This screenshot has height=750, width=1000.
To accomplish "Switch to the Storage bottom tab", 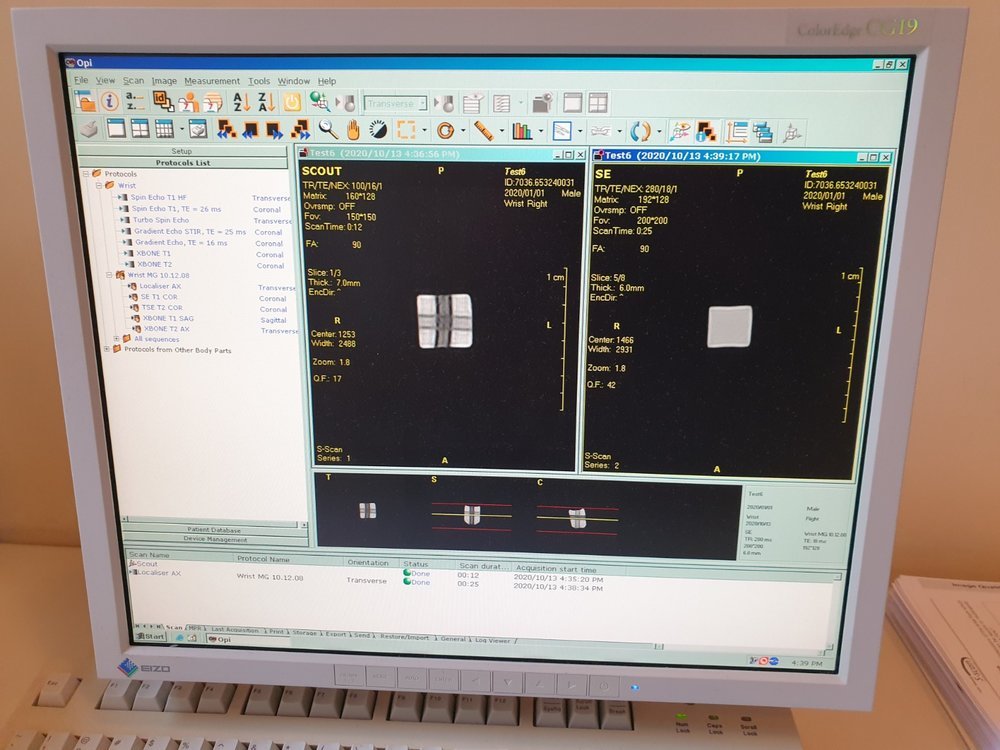I will [305, 633].
